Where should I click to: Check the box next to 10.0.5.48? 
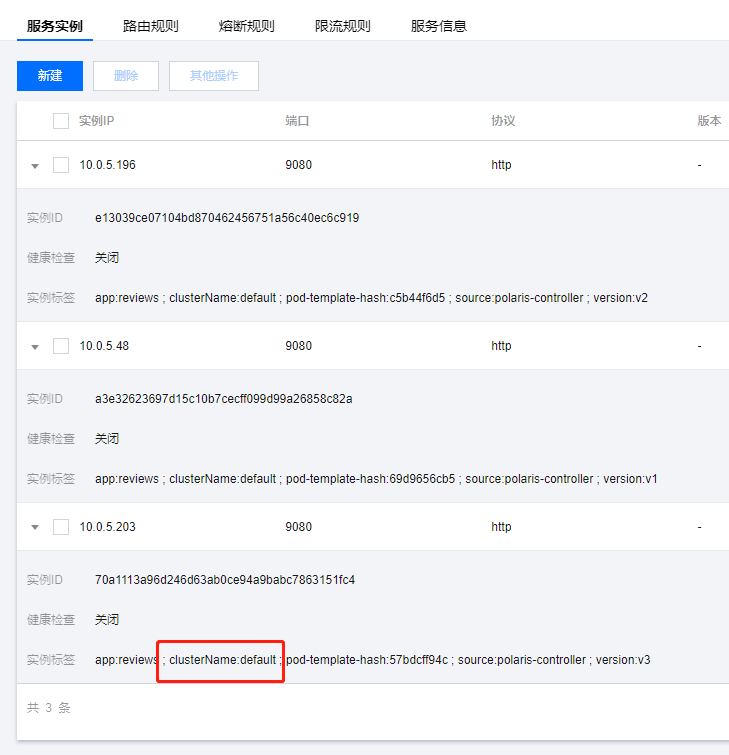tap(61, 346)
